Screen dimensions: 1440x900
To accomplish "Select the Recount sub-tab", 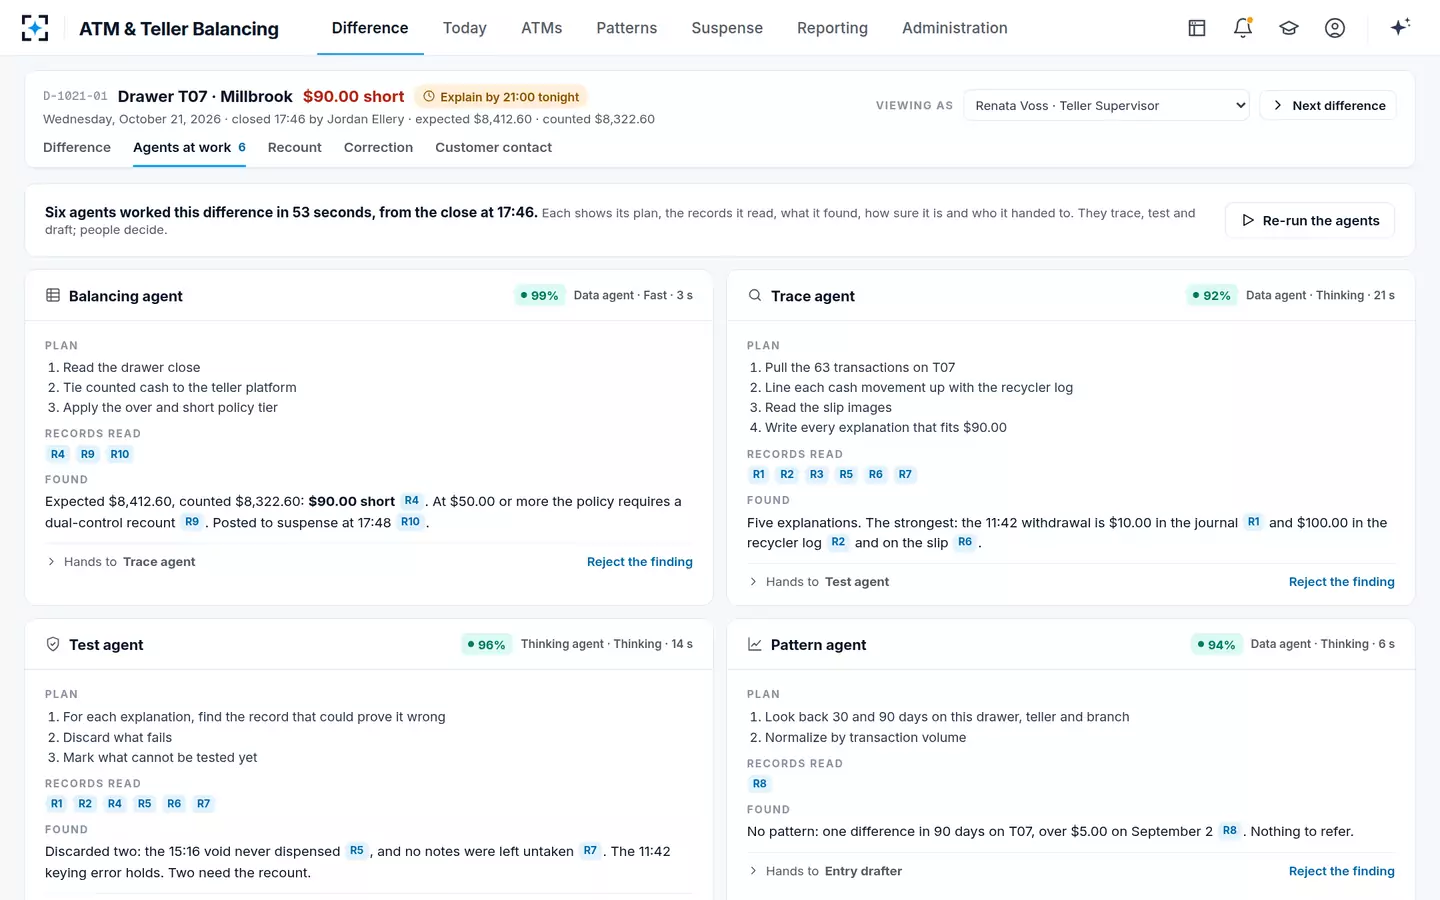I will pyautogui.click(x=295, y=147).
